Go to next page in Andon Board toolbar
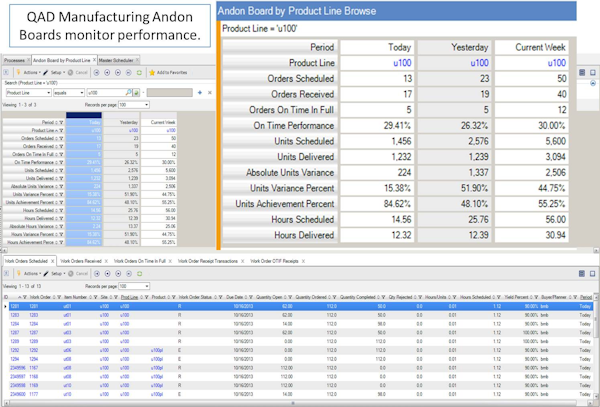 [x=118, y=72]
